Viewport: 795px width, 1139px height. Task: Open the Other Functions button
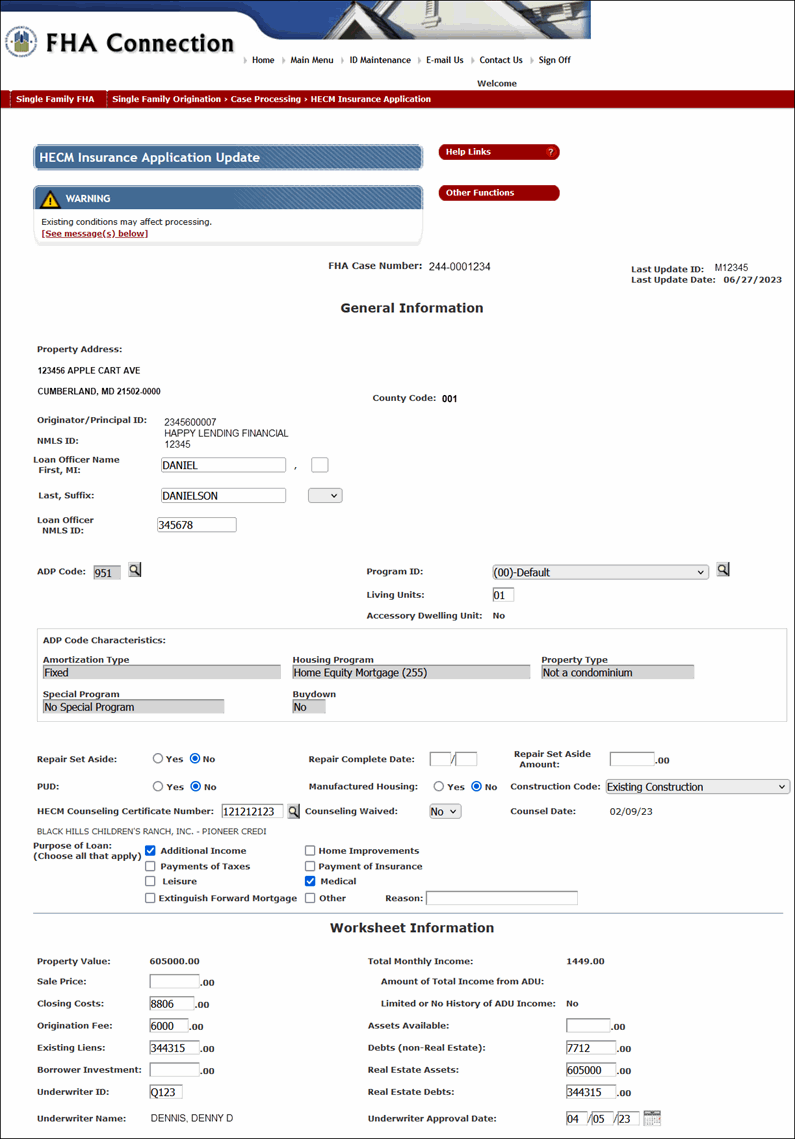[x=499, y=192]
